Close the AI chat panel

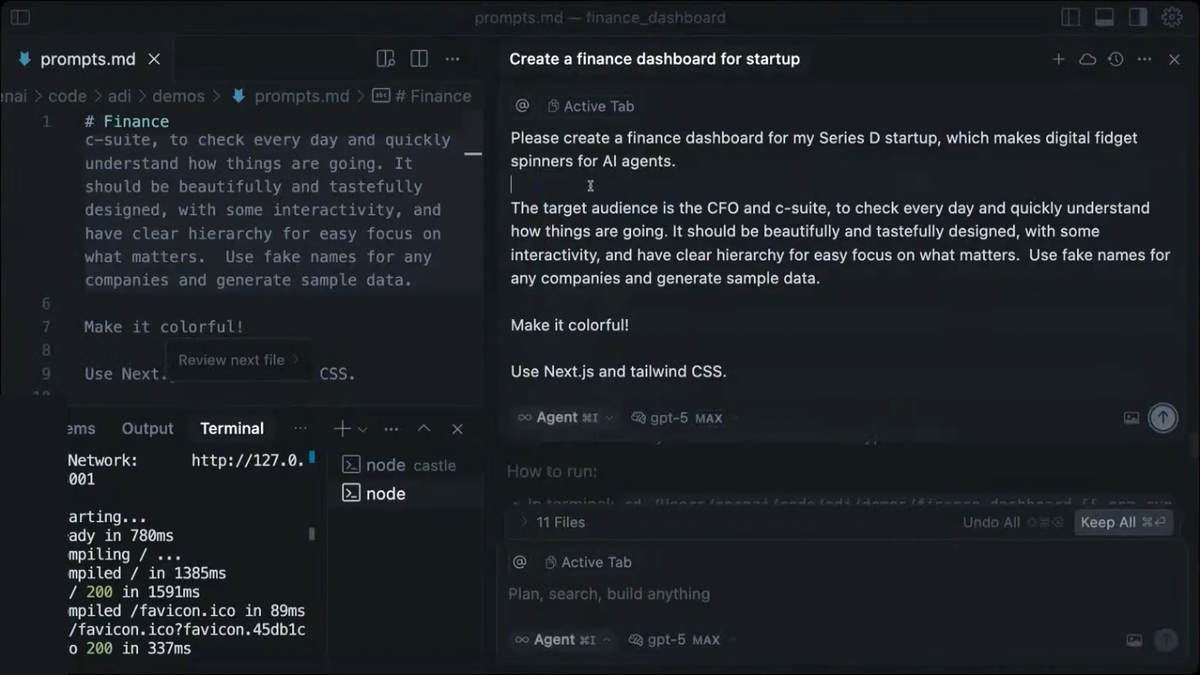pyautogui.click(x=1175, y=59)
